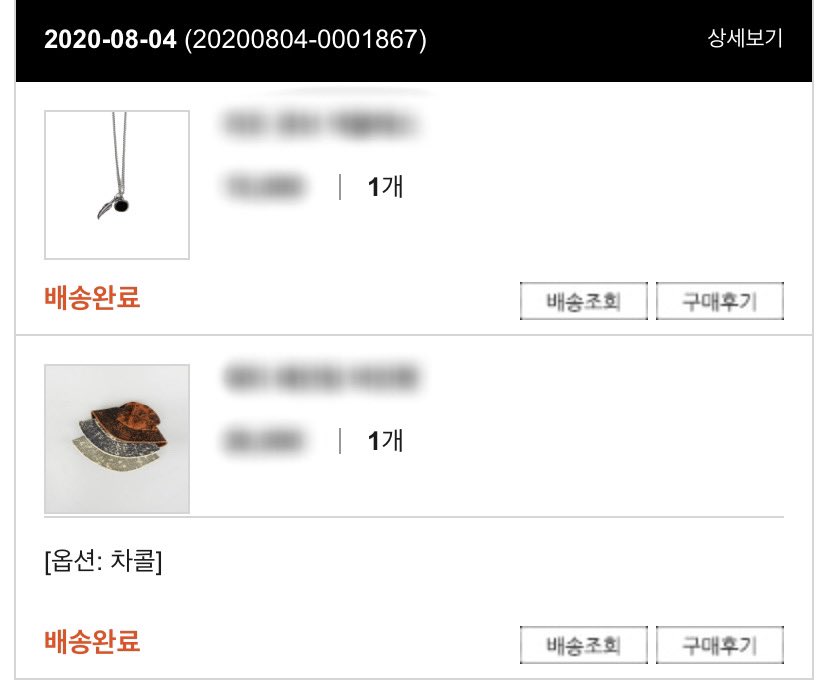The height and width of the screenshot is (683, 828).
Task: Click 배송조회 for the necklace order
Action: [x=583, y=299]
